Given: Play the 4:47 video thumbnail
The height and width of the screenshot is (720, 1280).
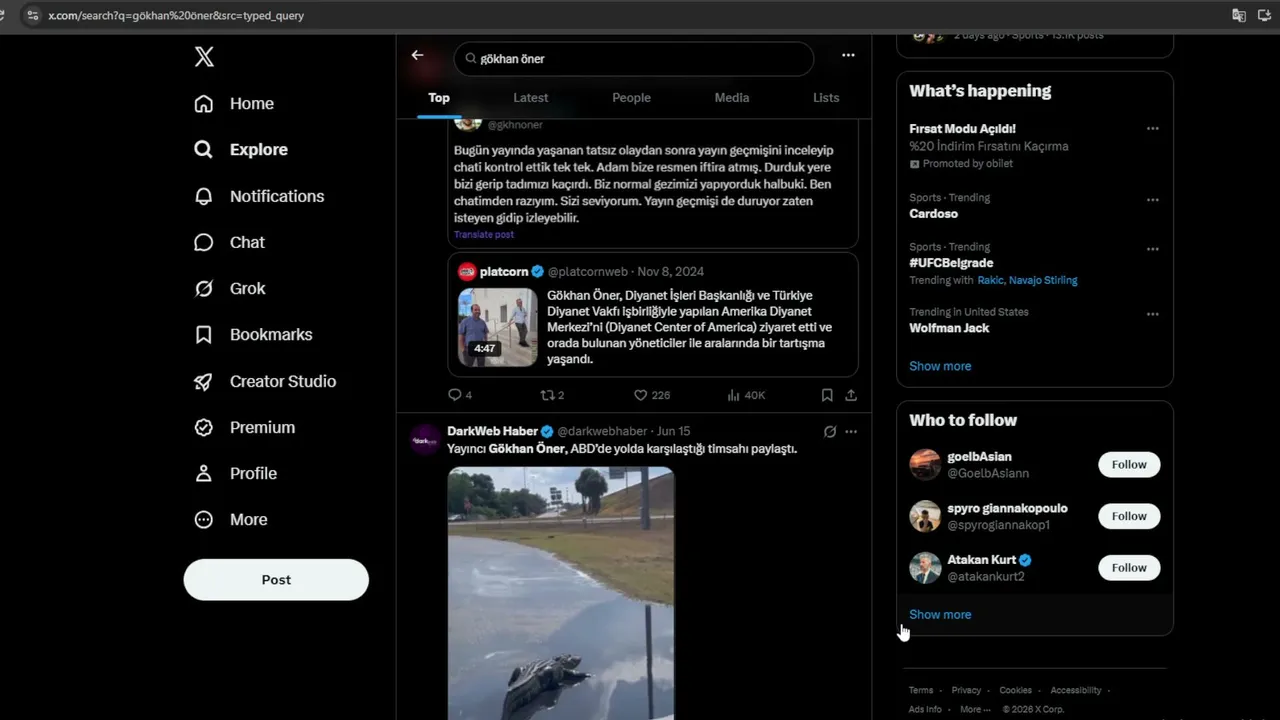Looking at the screenshot, I should tap(498, 327).
